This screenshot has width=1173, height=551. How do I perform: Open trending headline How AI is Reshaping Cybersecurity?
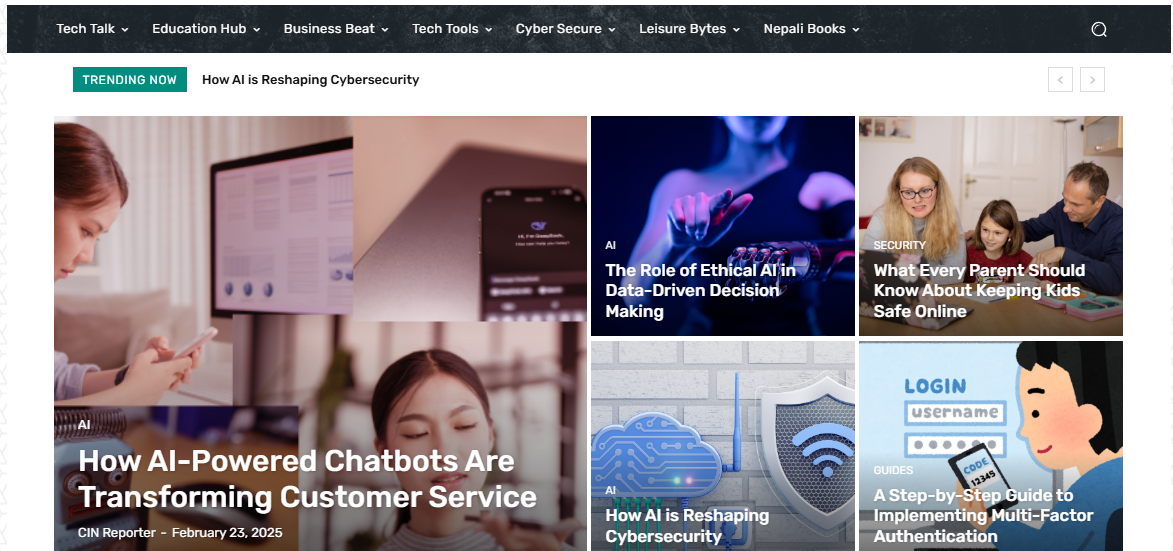pyautogui.click(x=310, y=80)
